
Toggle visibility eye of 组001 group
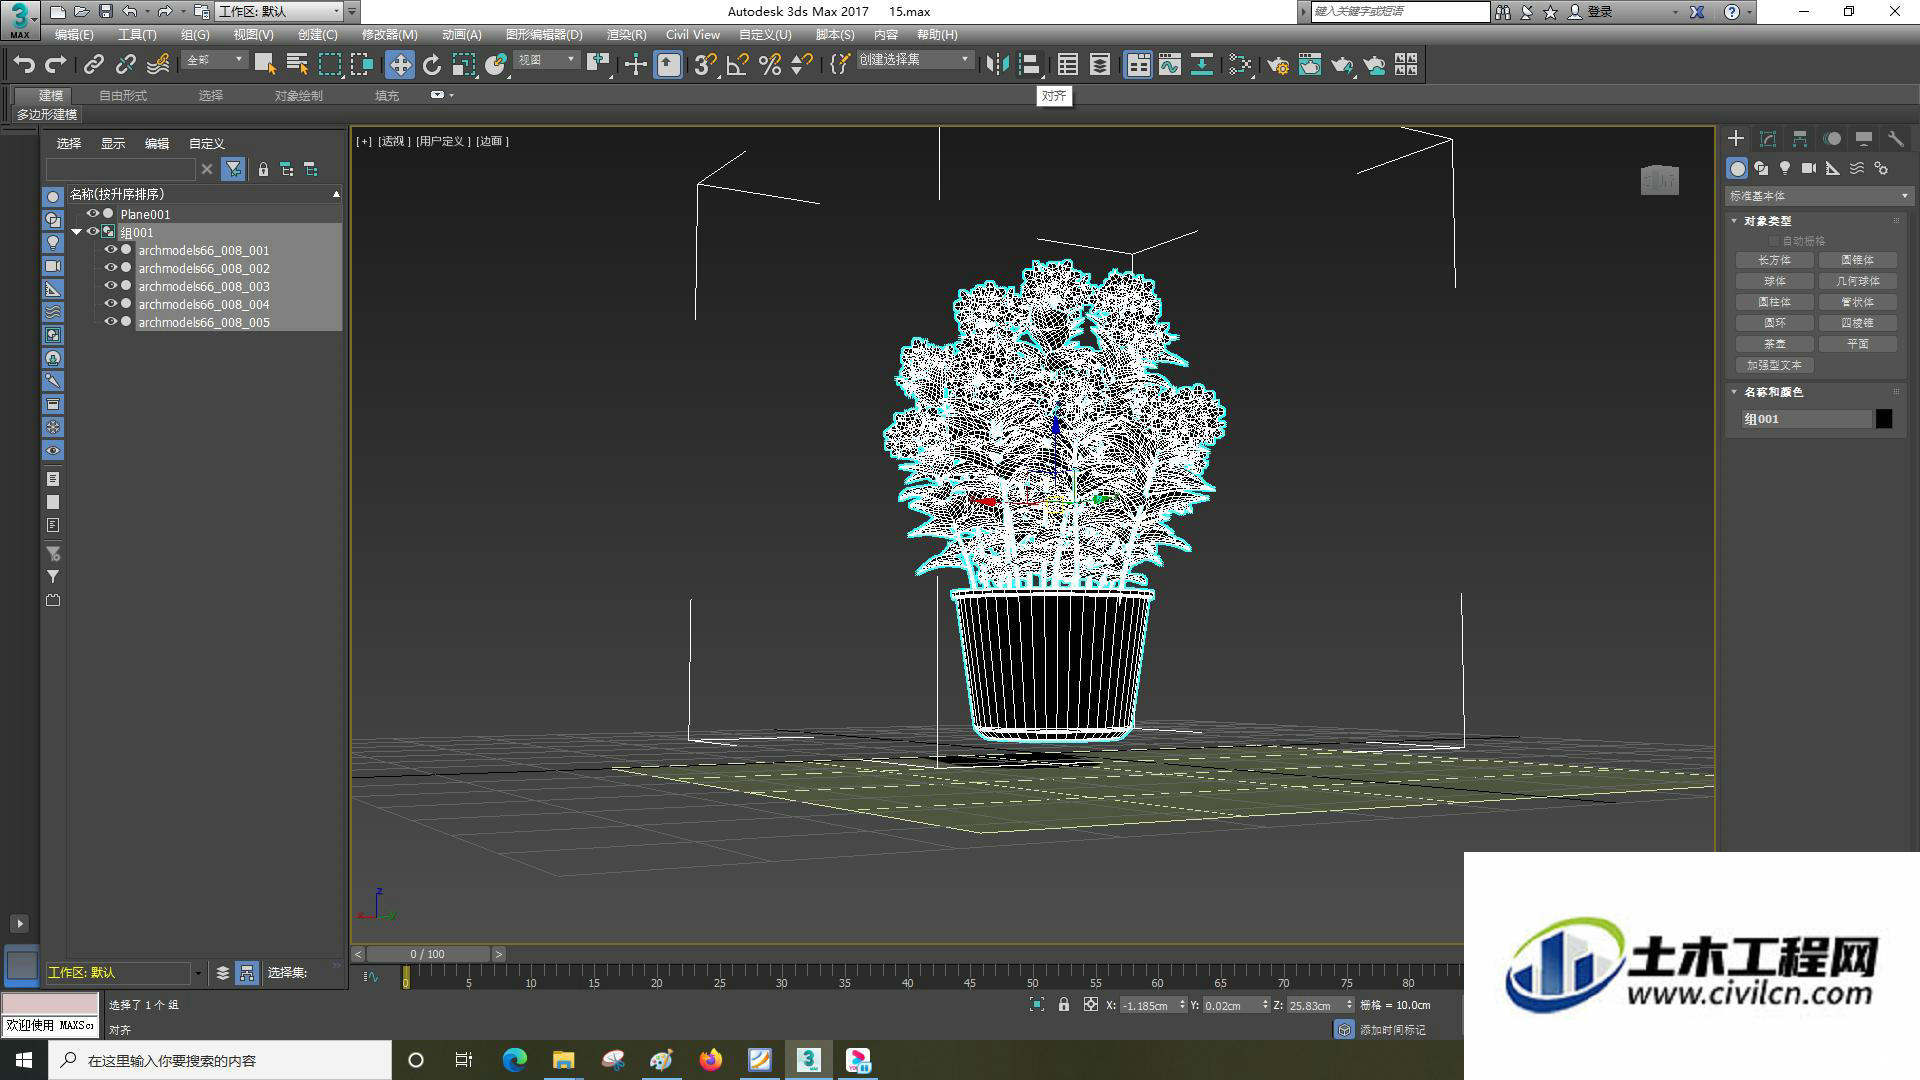93,232
